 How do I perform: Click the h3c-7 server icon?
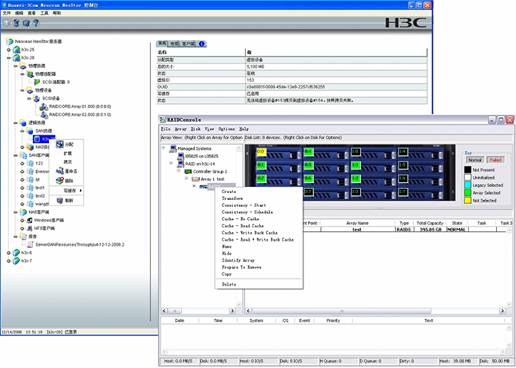coord(16,261)
